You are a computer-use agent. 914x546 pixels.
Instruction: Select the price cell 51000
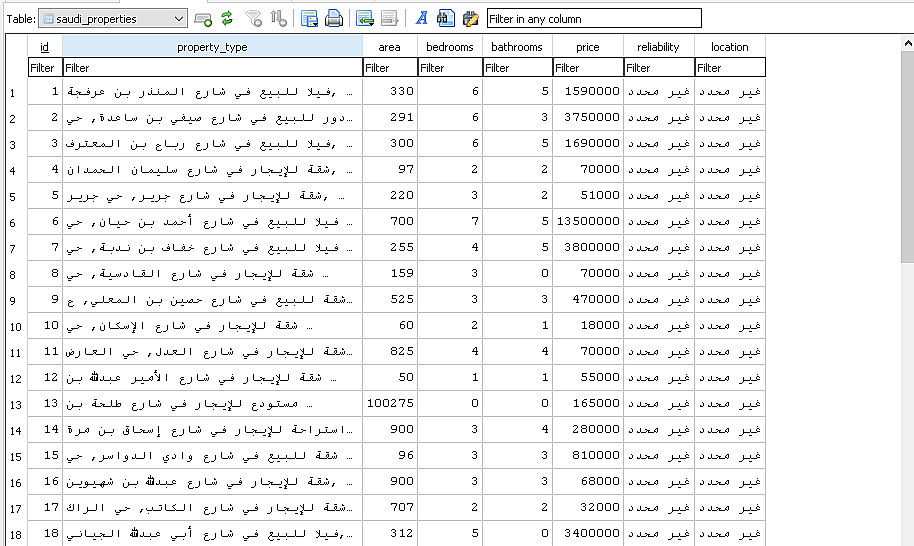point(588,196)
